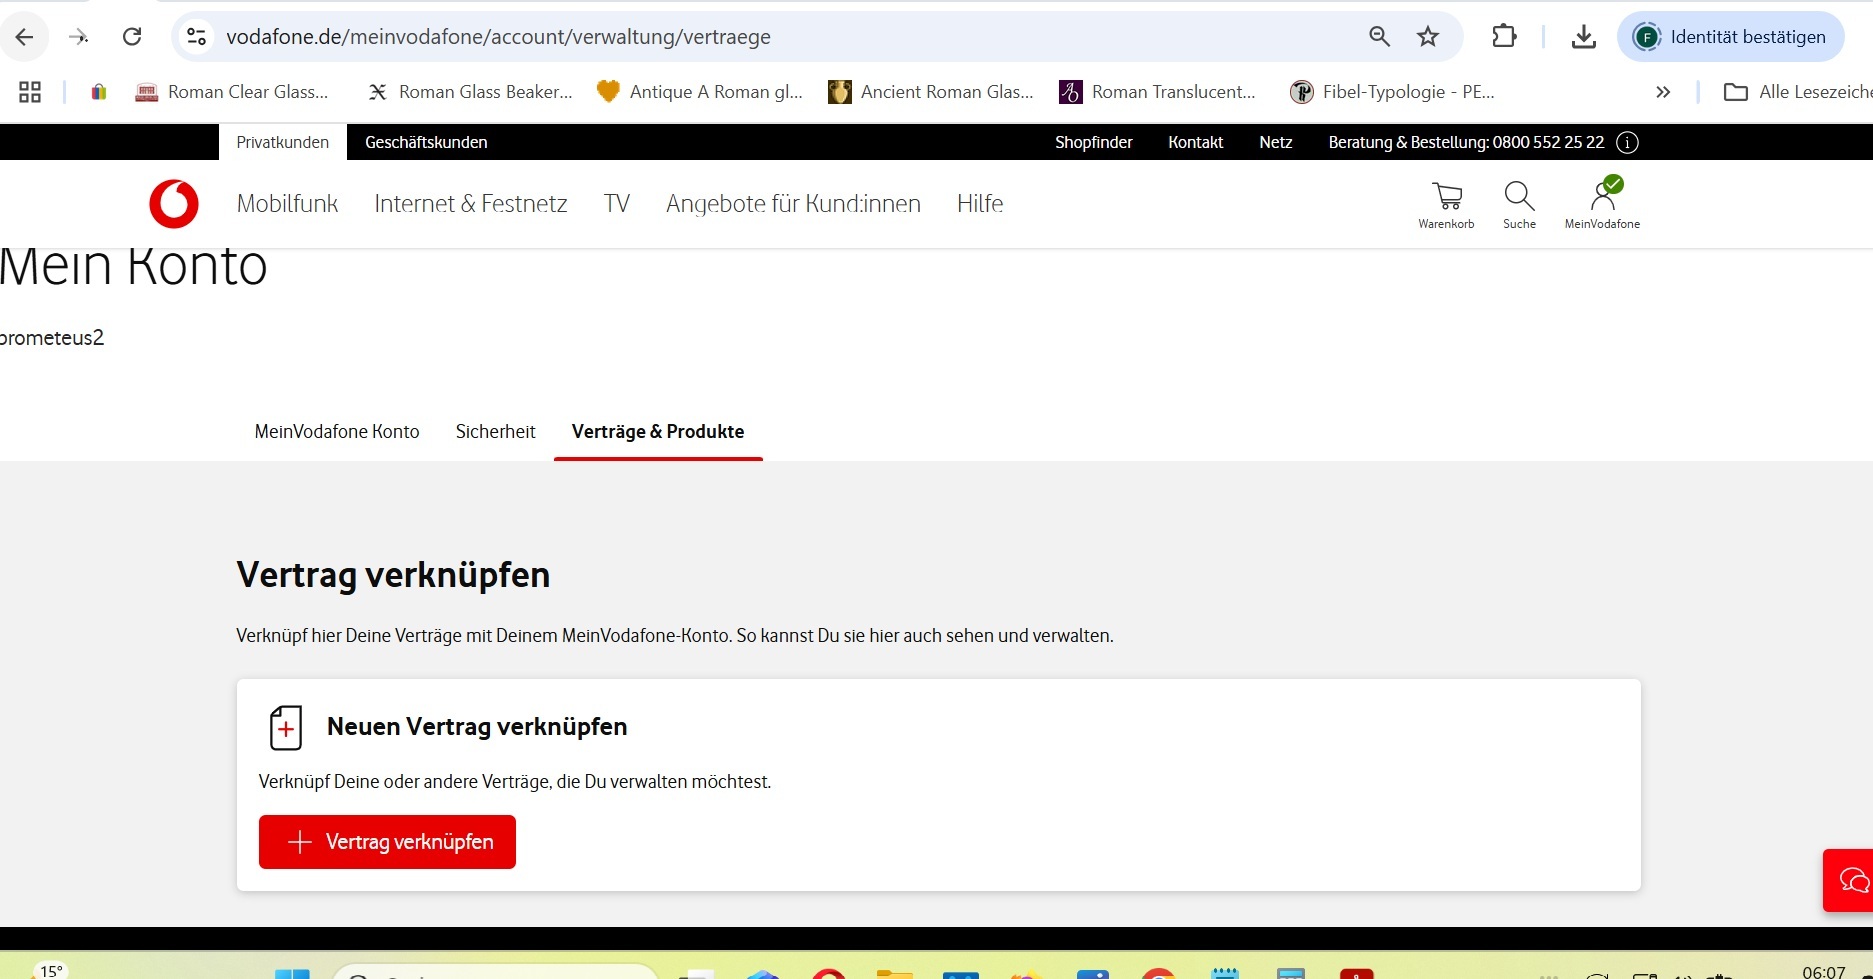Open the Netz link

click(1275, 142)
